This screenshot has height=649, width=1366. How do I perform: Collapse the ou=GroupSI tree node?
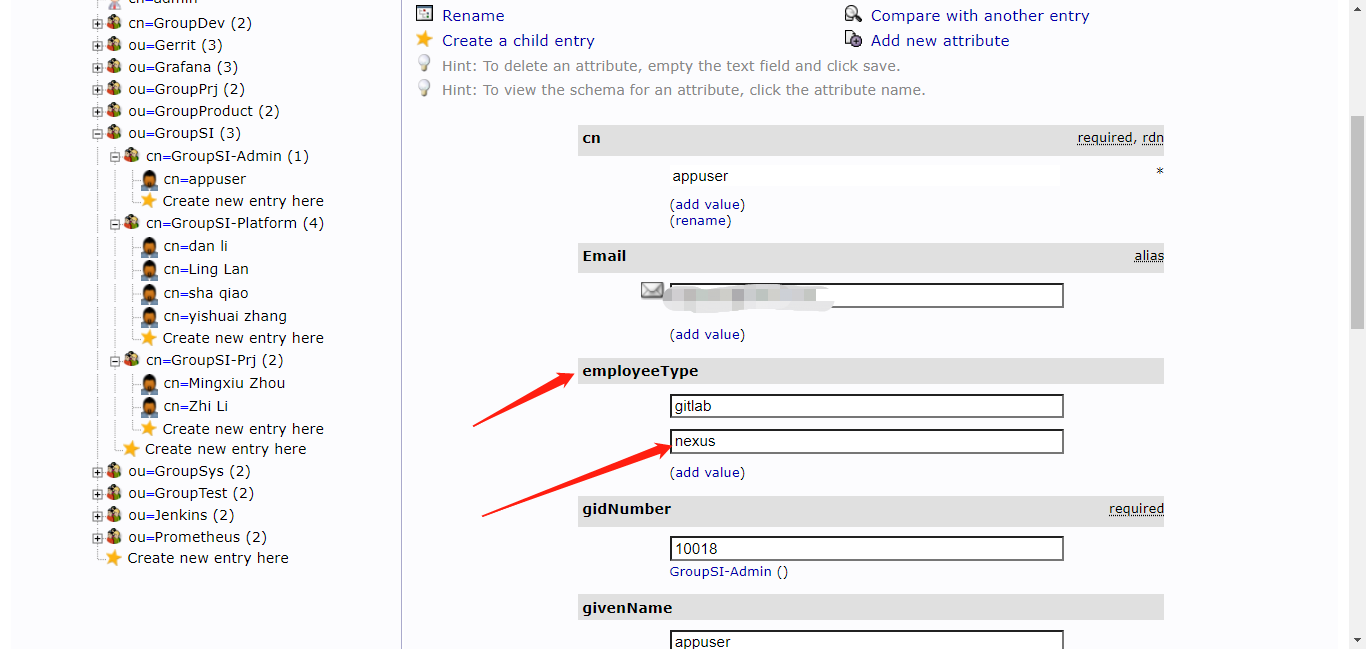click(x=98, y=133)
